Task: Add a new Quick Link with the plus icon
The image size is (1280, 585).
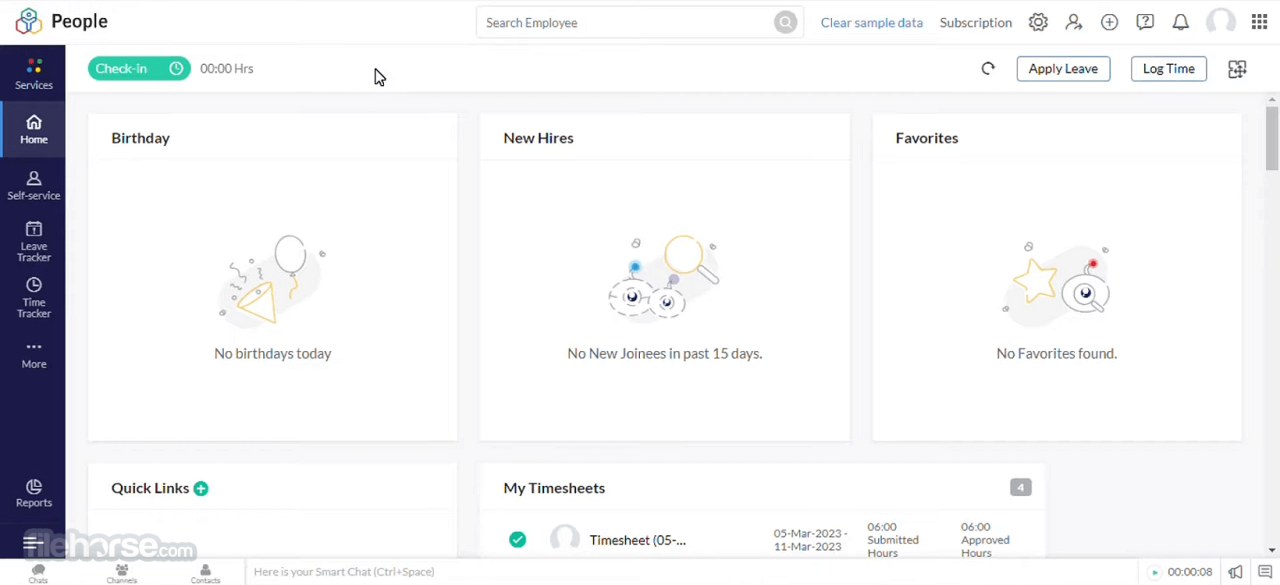Action: click(x=200, y=488)
